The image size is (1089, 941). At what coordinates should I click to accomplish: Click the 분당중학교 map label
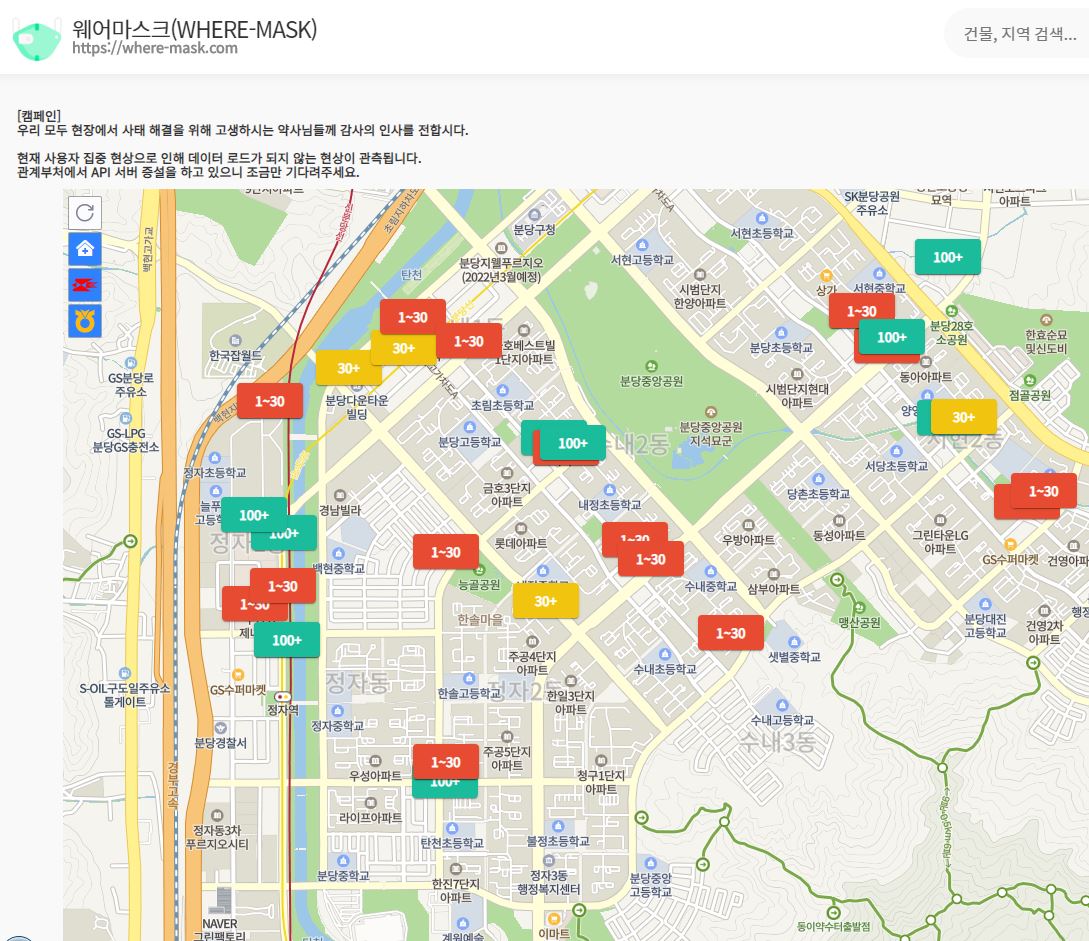click(x=342, y=876)
